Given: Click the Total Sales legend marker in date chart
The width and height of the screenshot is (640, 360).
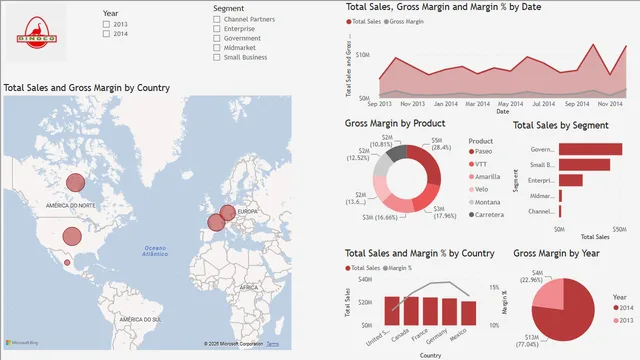Looking at the screenshot, I should (x=349, y=22).
